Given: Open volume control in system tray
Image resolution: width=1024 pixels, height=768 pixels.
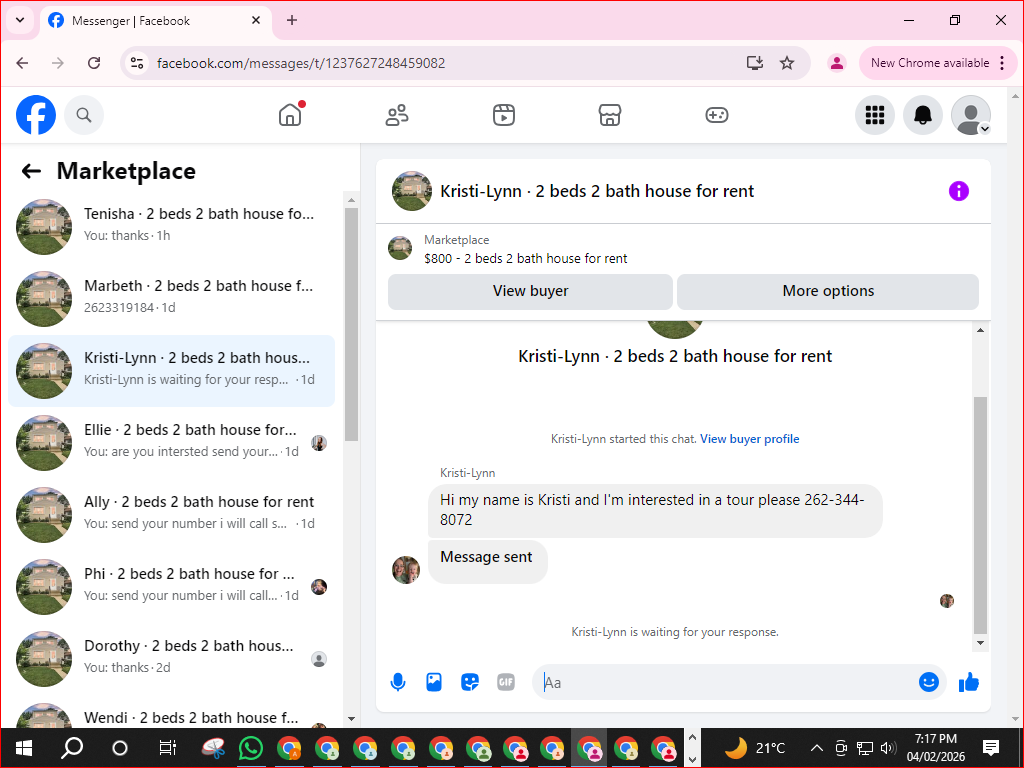Looking at the screenshot, I should pyautogui.click(x=888, y=748).
